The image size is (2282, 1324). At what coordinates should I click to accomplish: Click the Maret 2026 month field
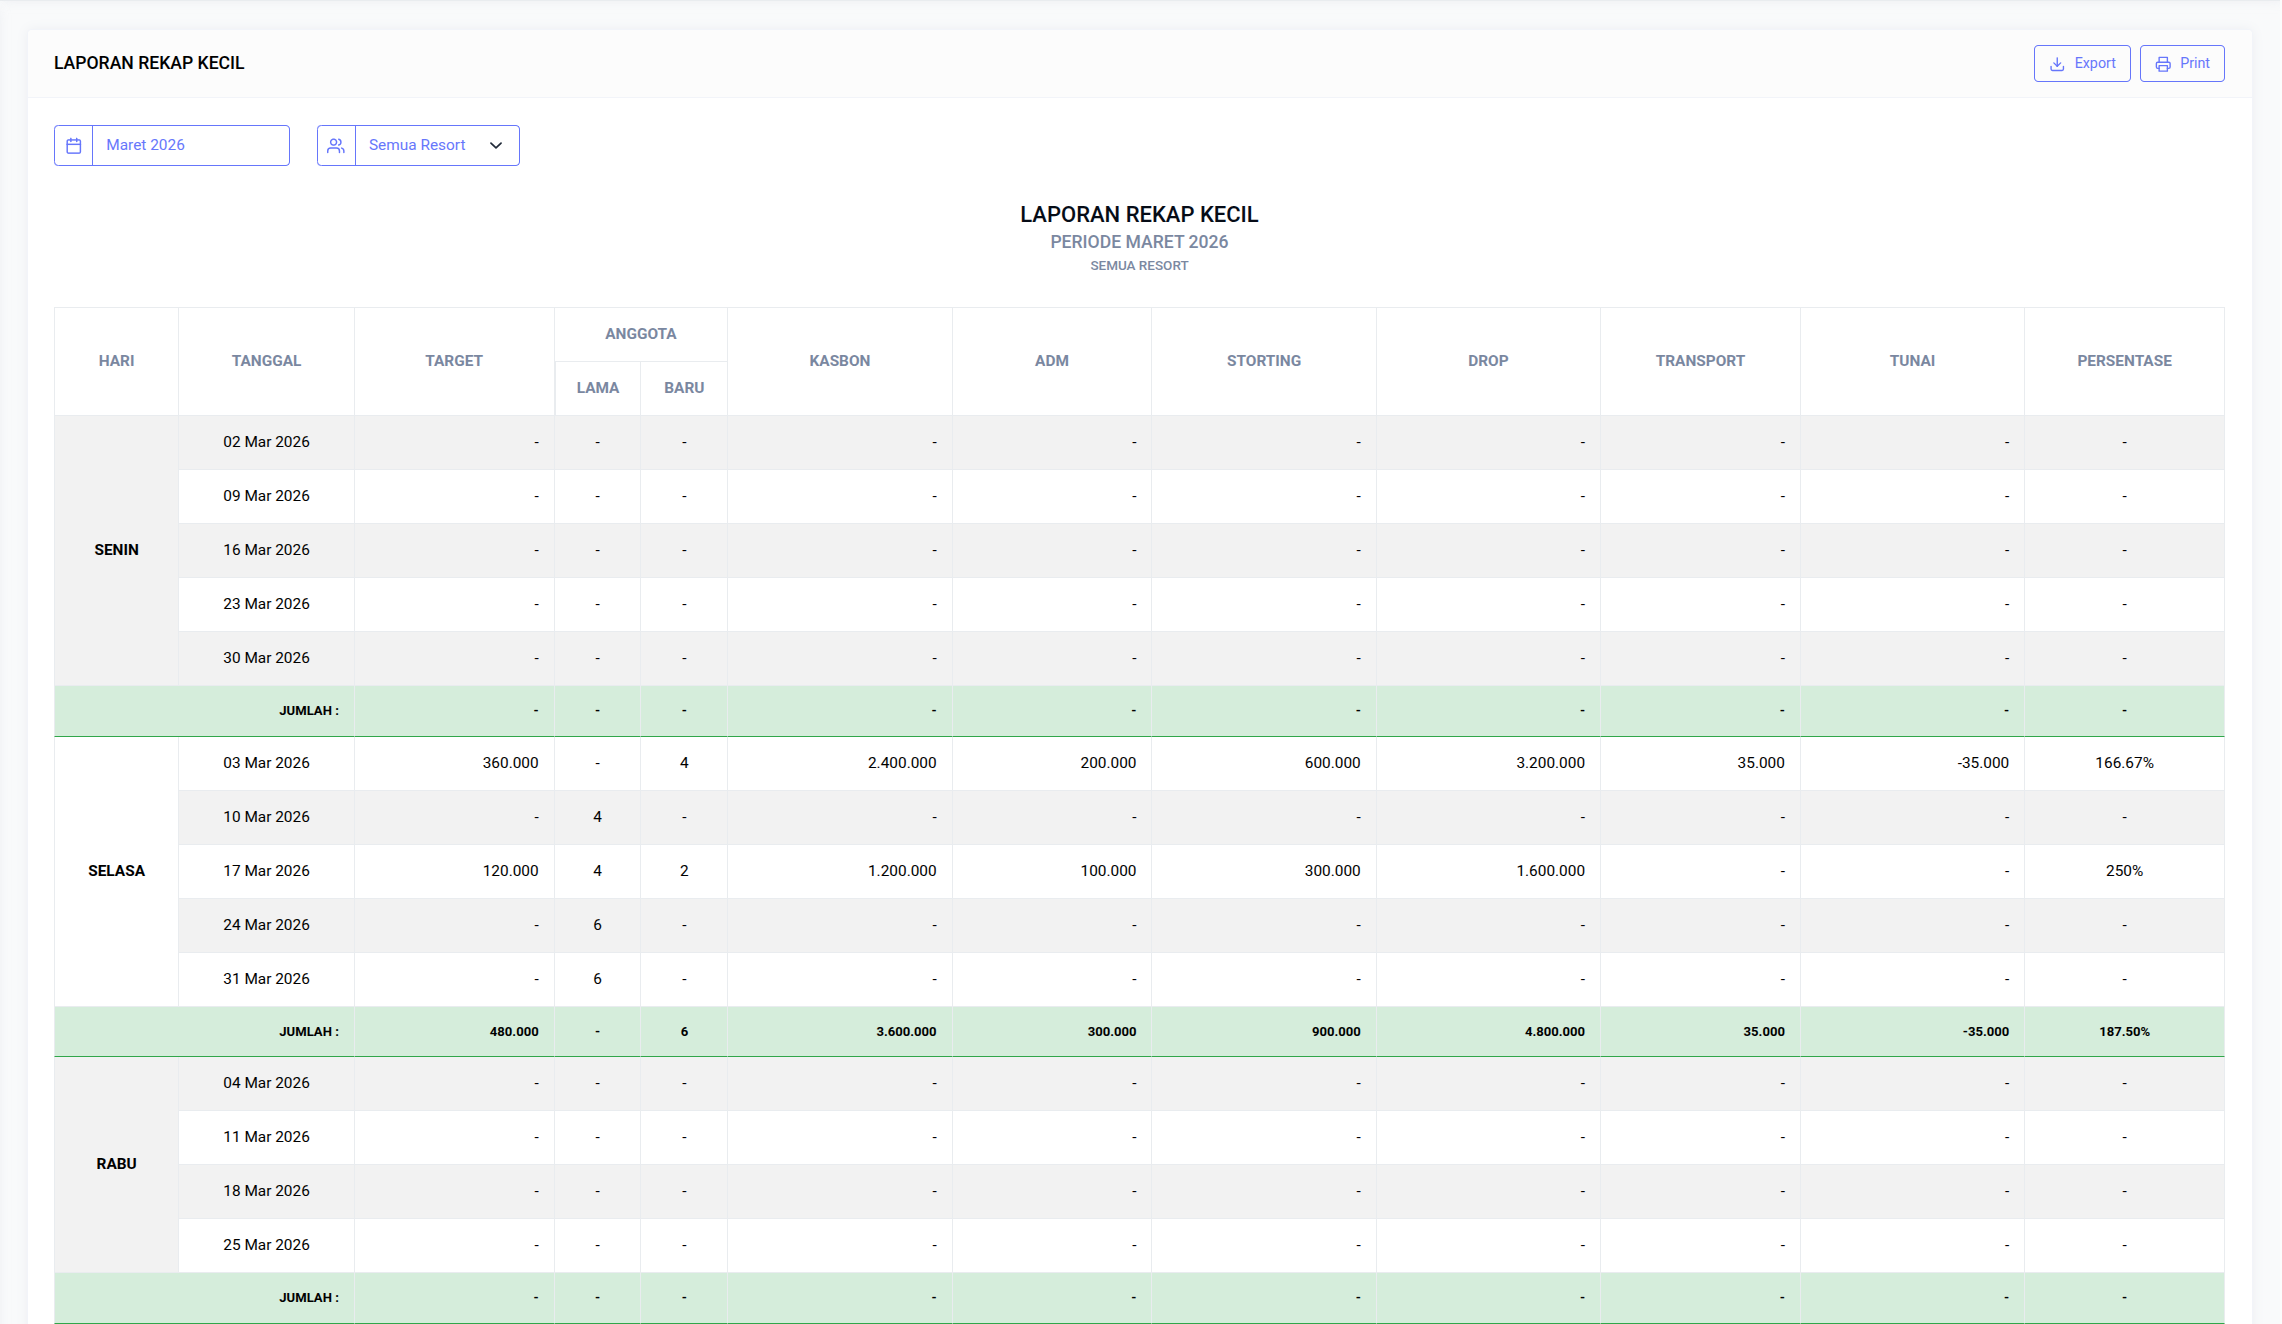[x=190, y=146]
